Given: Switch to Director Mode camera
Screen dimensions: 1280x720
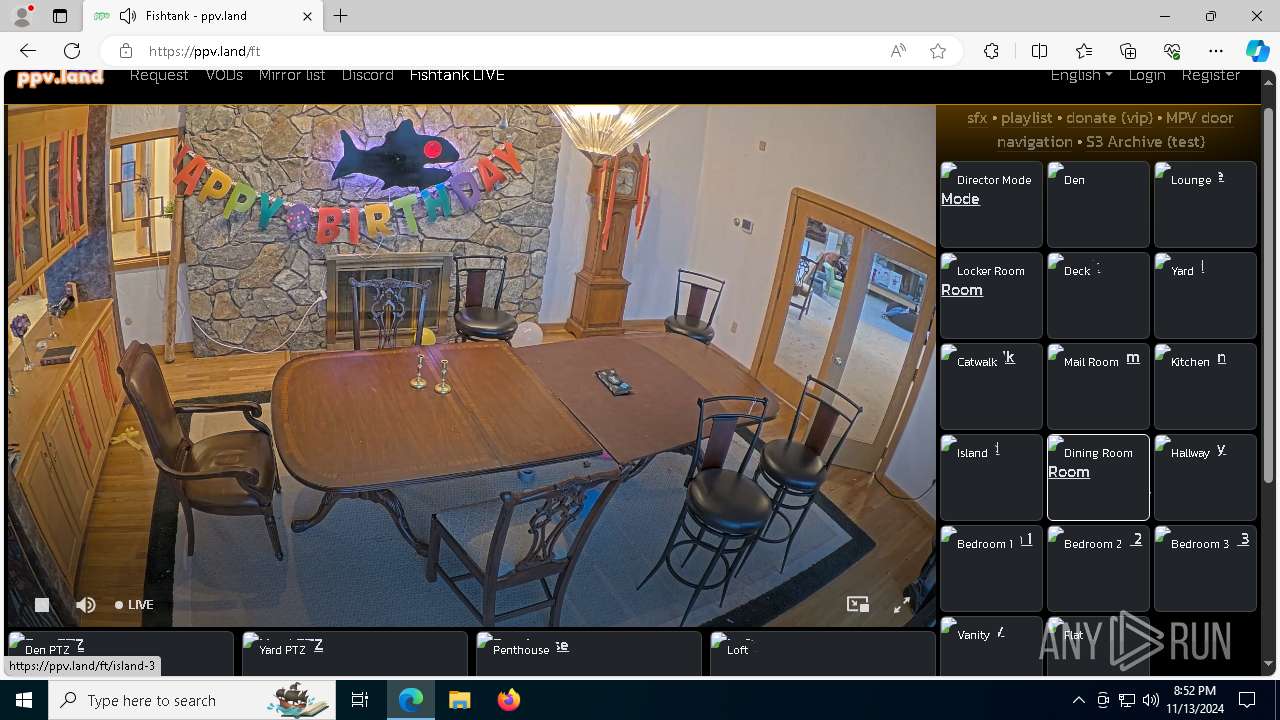Looking at the screenshot, I should coord(991,204).
